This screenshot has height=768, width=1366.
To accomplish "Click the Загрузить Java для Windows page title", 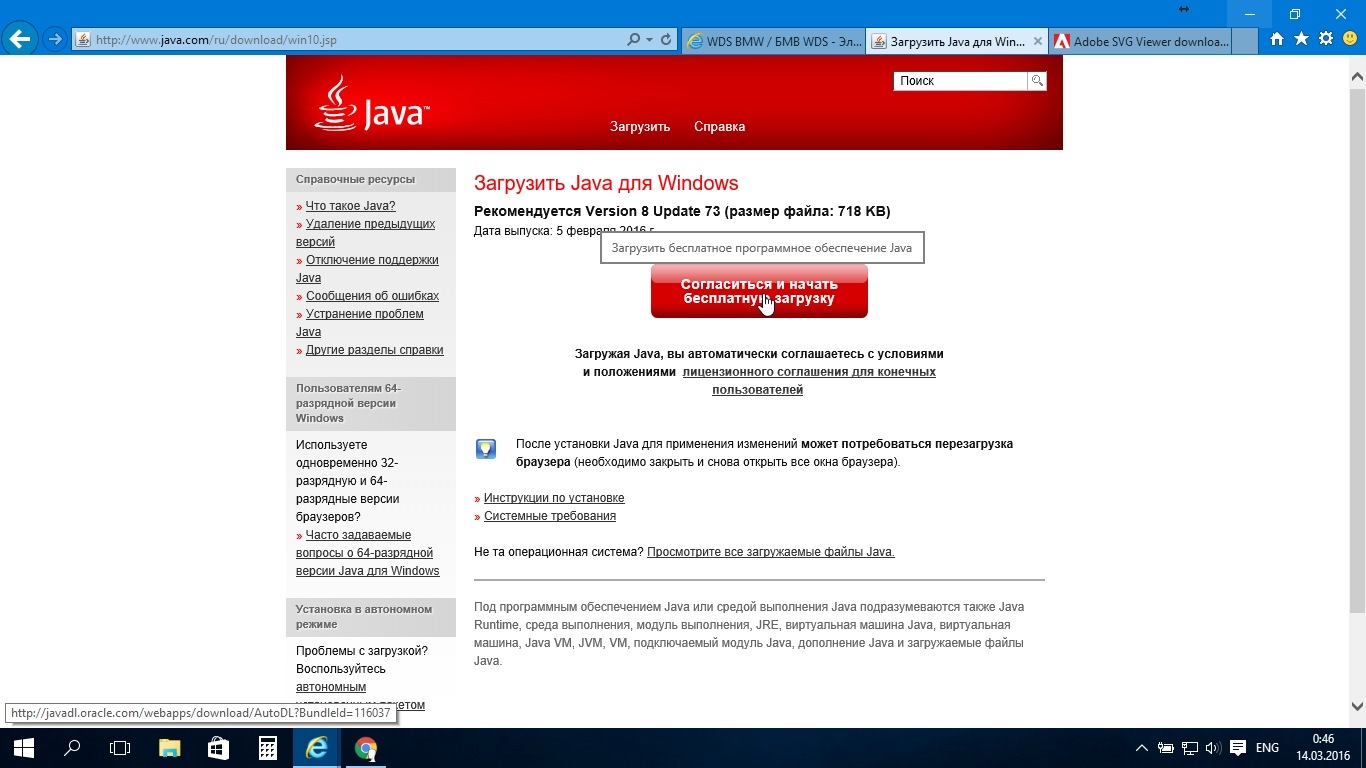I will tap(606, 183).
